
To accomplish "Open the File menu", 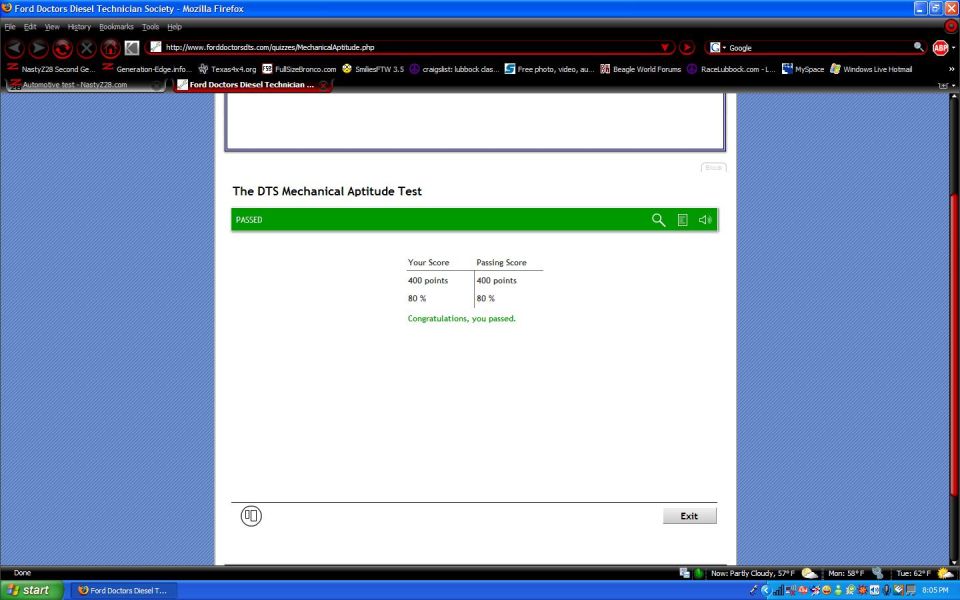I will [x=10, y=27].
